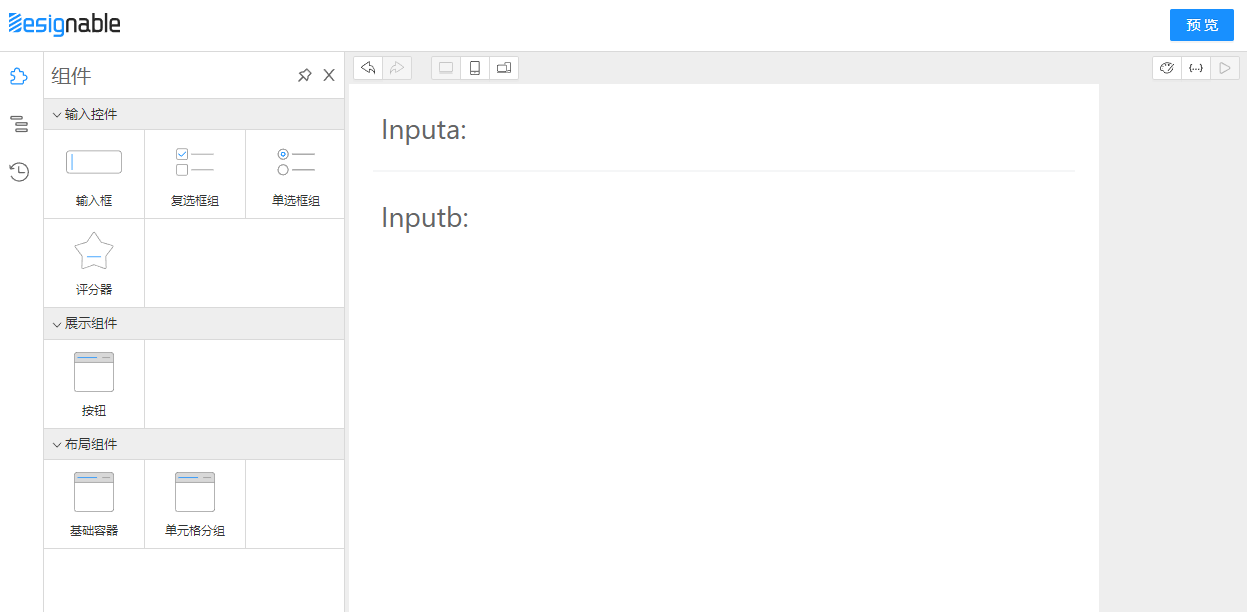Open the JSON code view button

(1196, 68)
